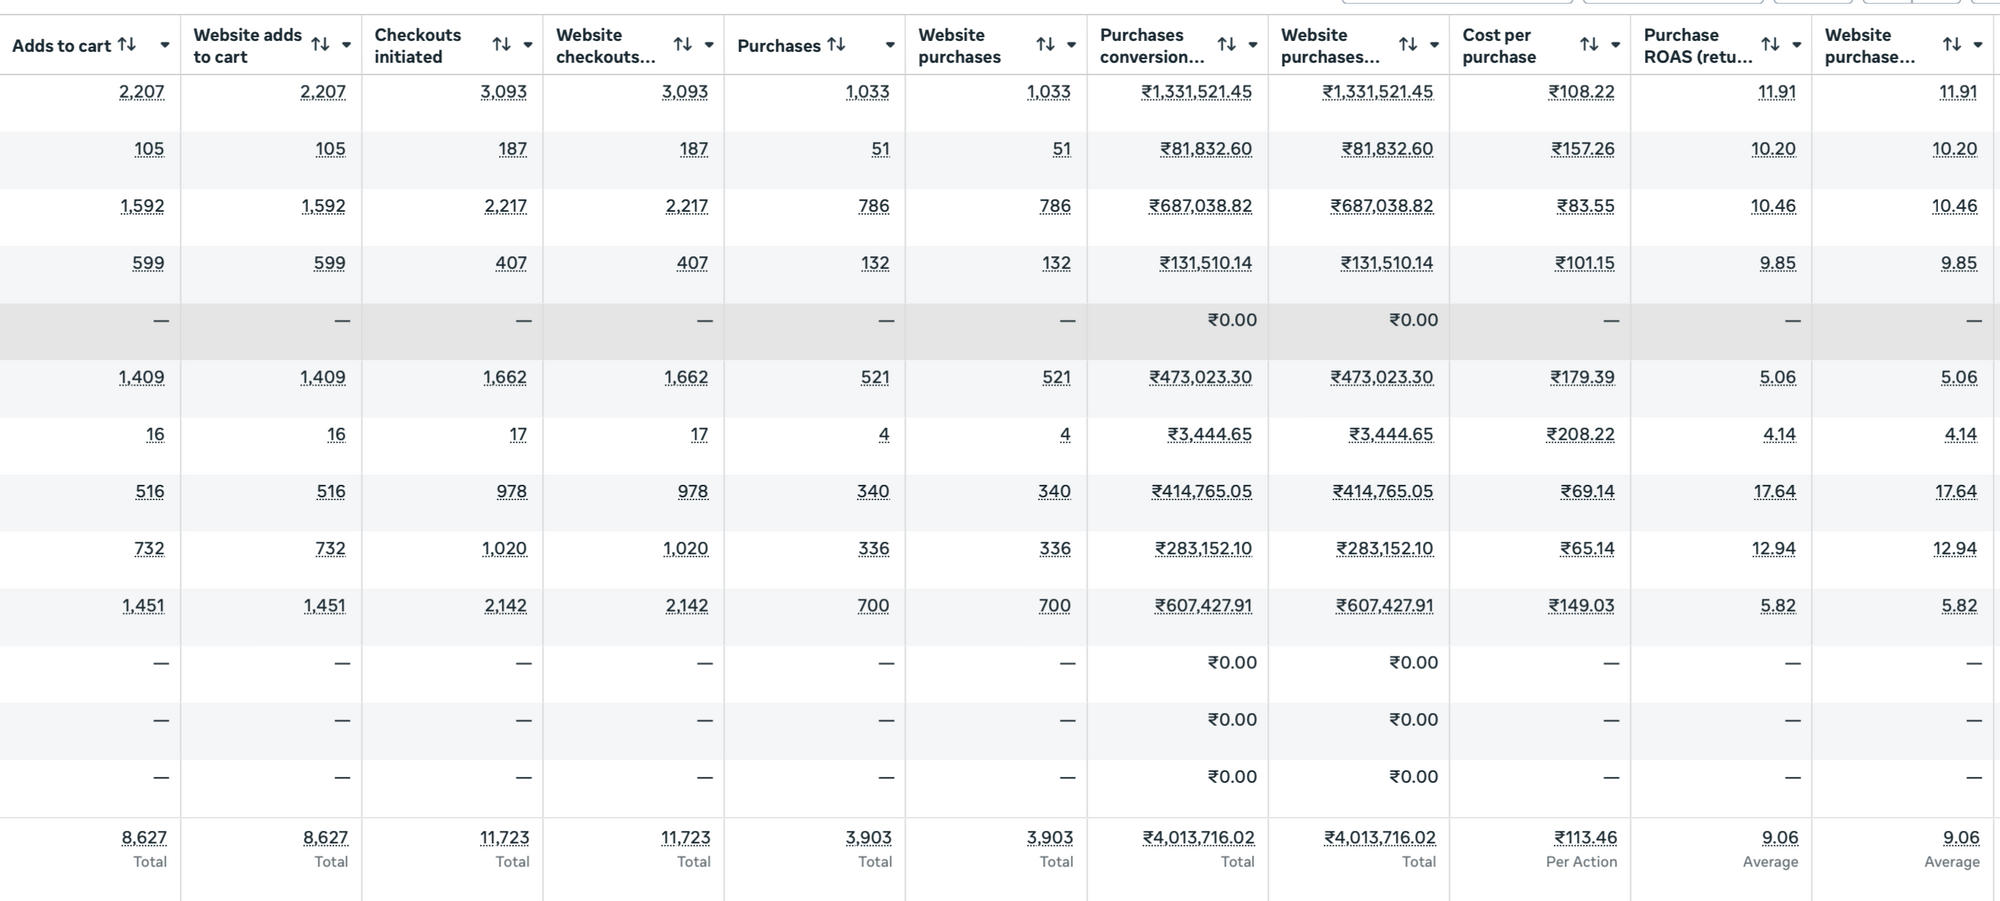2000x901 pixels.
Task: Click the Cost per purchase header label
Action: click(1499, 46)
